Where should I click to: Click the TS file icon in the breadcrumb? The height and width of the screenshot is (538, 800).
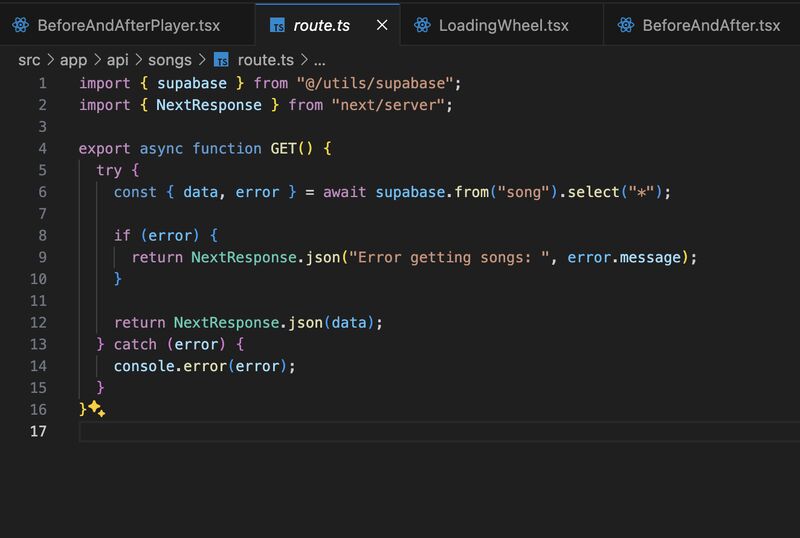tap(222, 59)
